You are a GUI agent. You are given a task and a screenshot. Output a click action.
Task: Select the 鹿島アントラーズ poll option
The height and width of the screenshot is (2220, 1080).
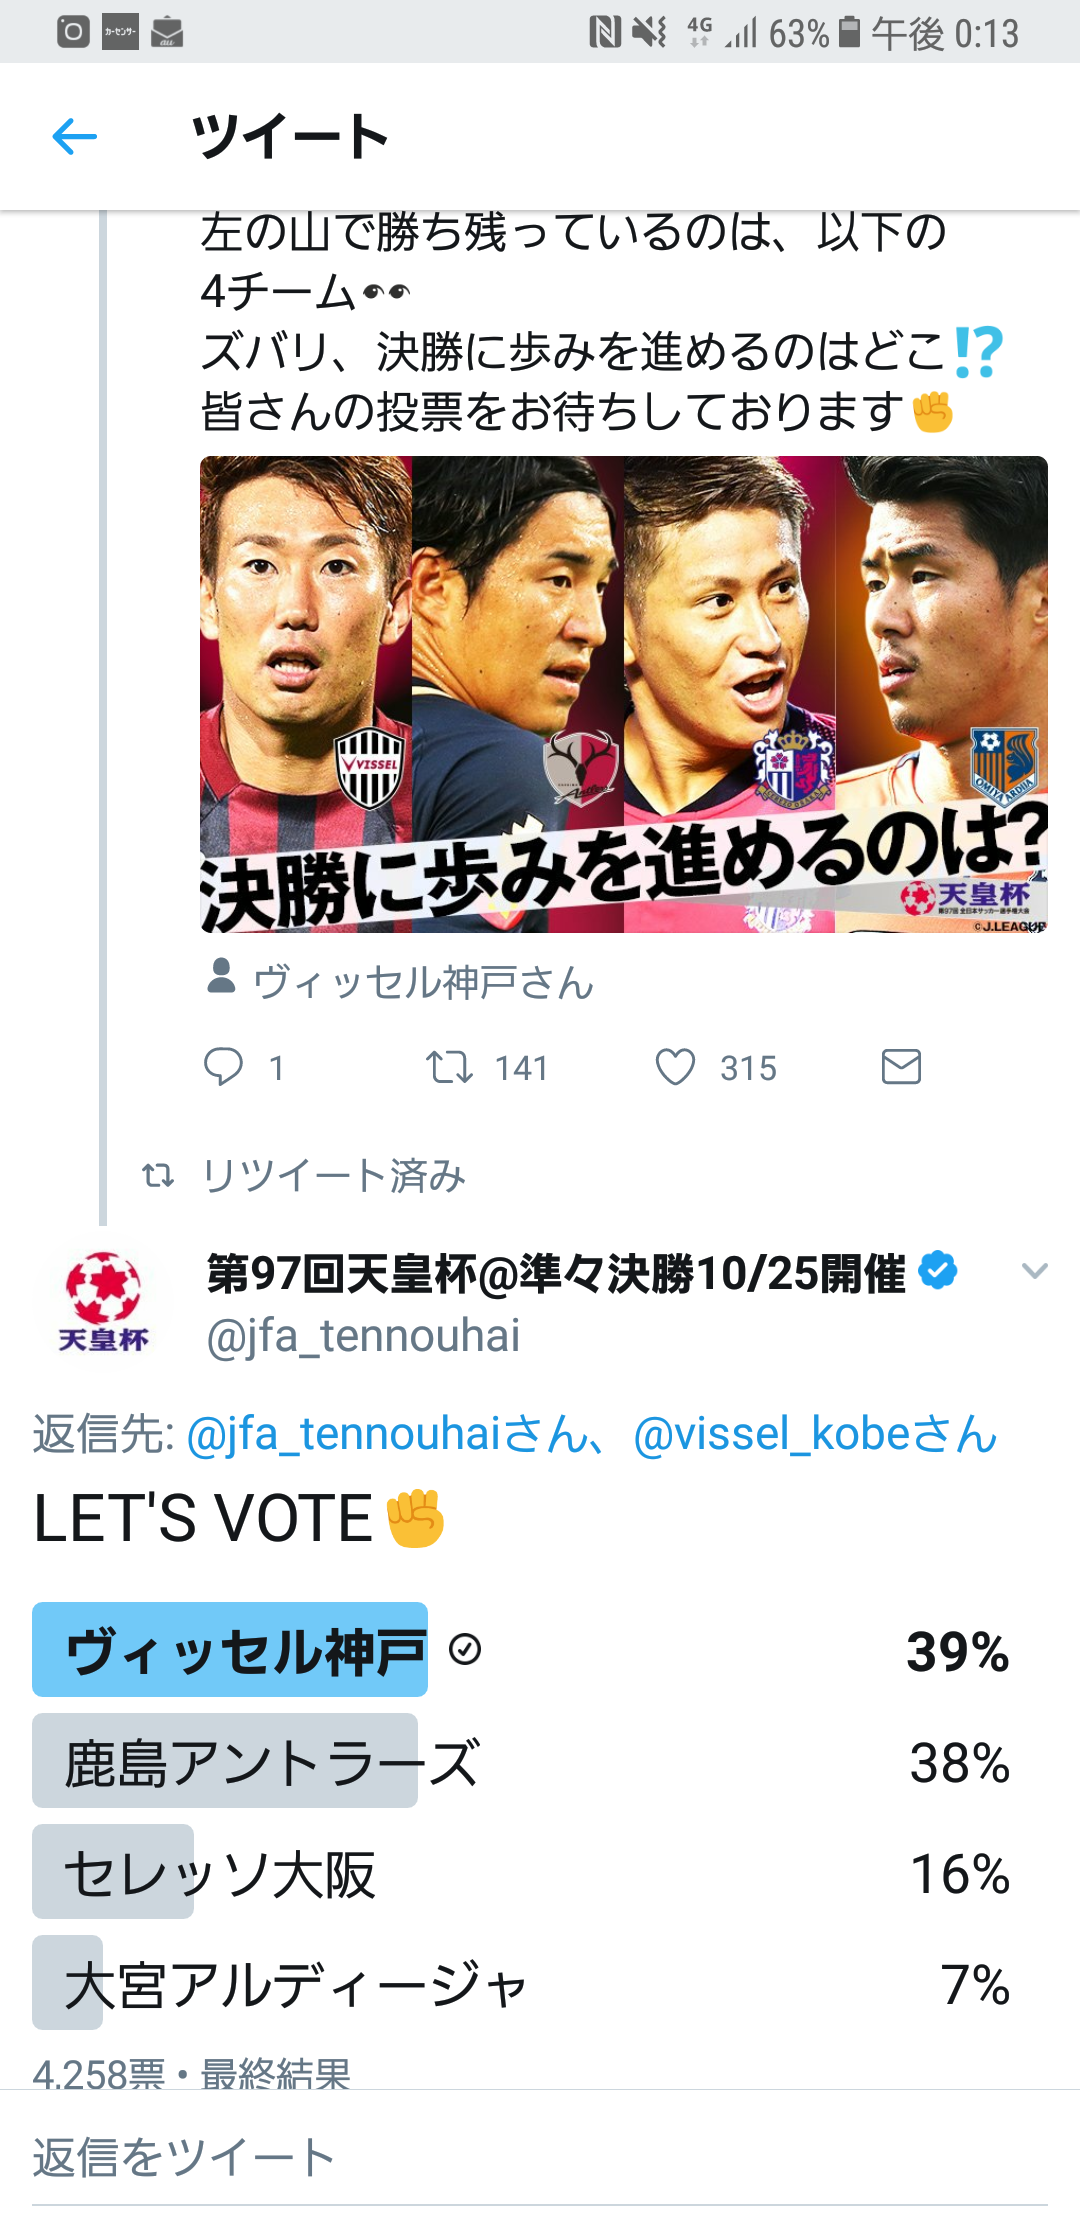270,1761
